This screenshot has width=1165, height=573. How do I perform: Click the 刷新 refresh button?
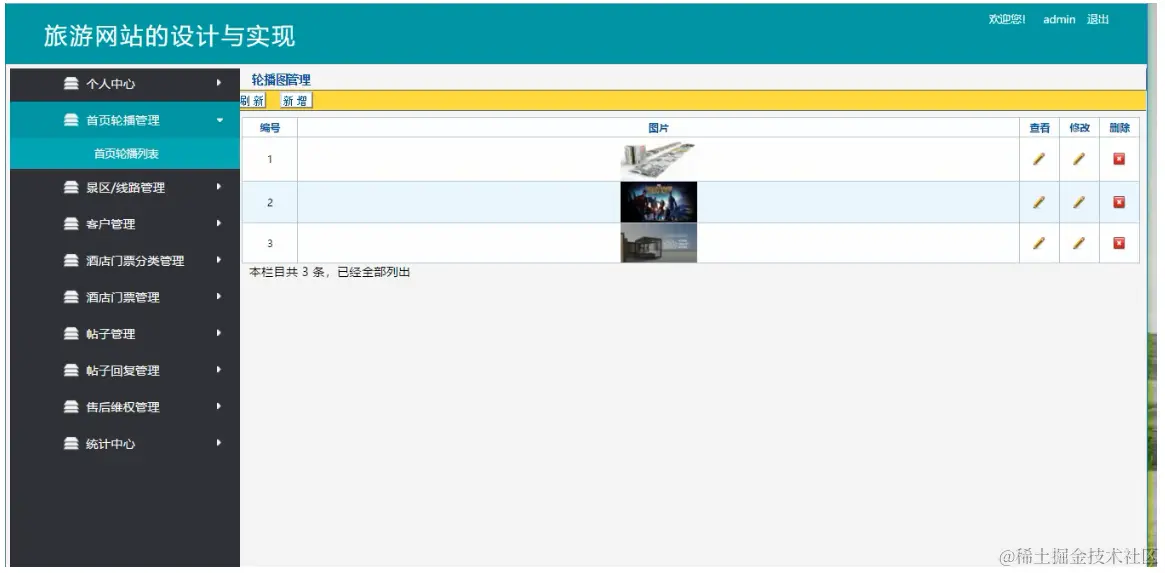[x=253, y=101]
